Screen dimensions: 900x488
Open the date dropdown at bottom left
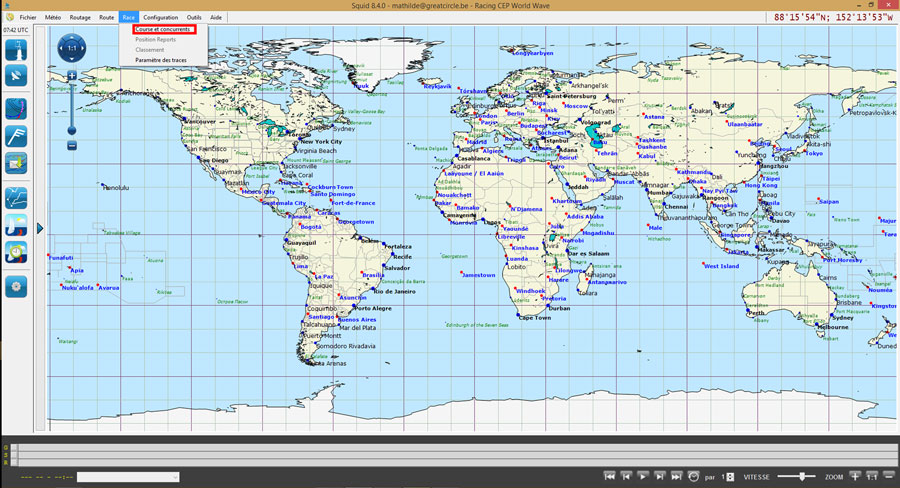(x=128, y=477)
